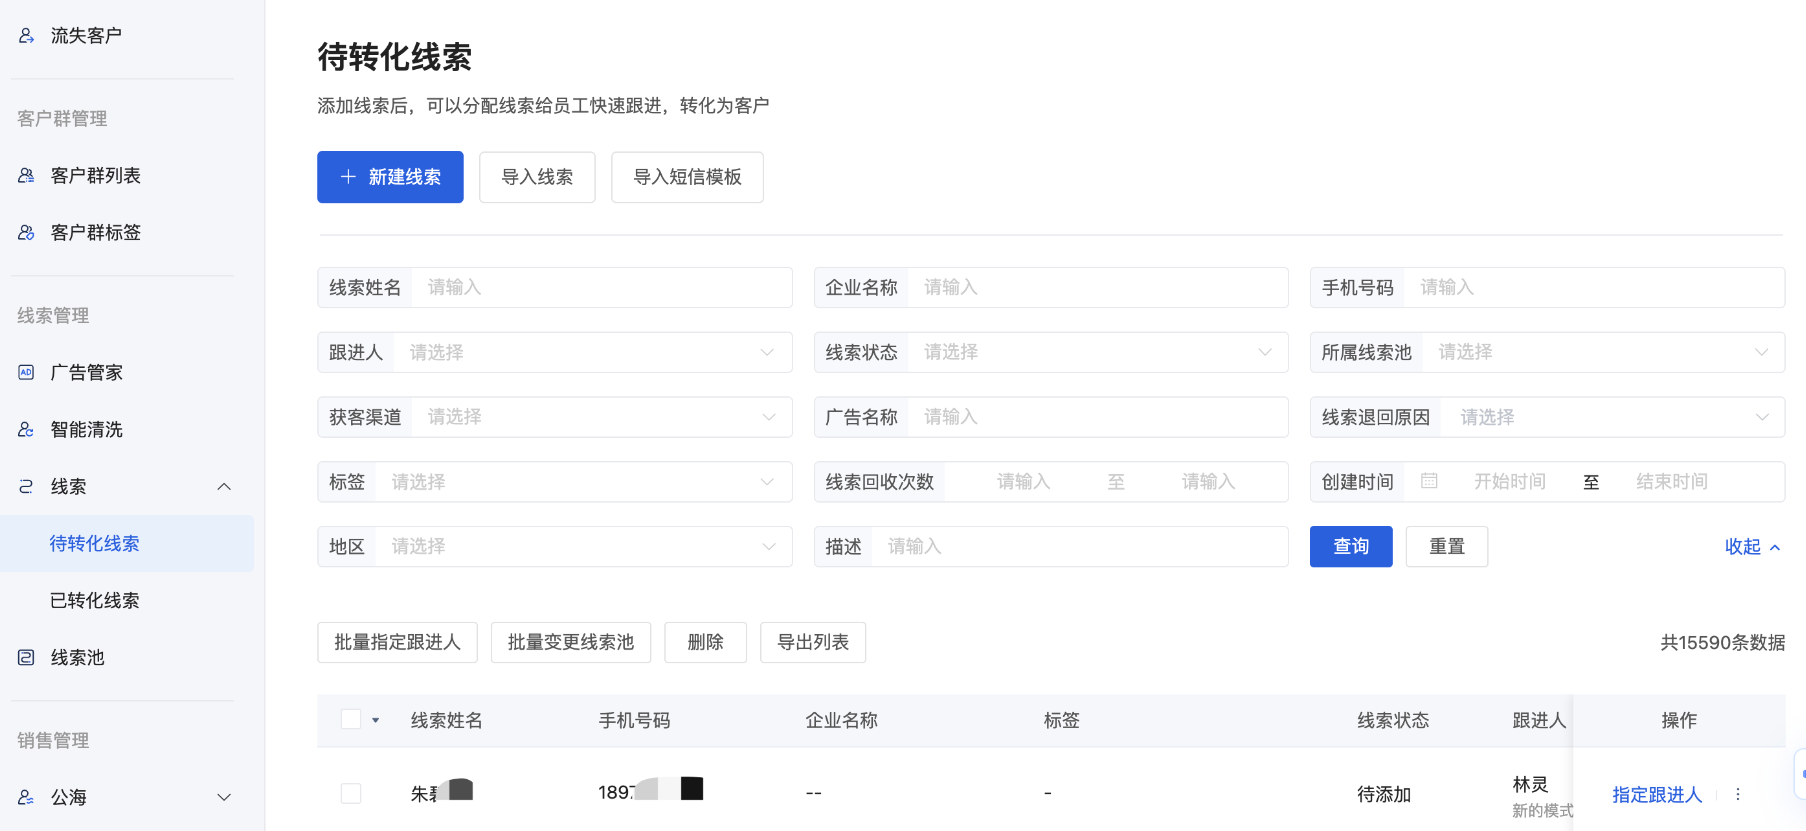Click the plus icon on 新建线索
The width and height of the screenshot is (1806, 831).
pyautogui.click(x=348, y=177)
